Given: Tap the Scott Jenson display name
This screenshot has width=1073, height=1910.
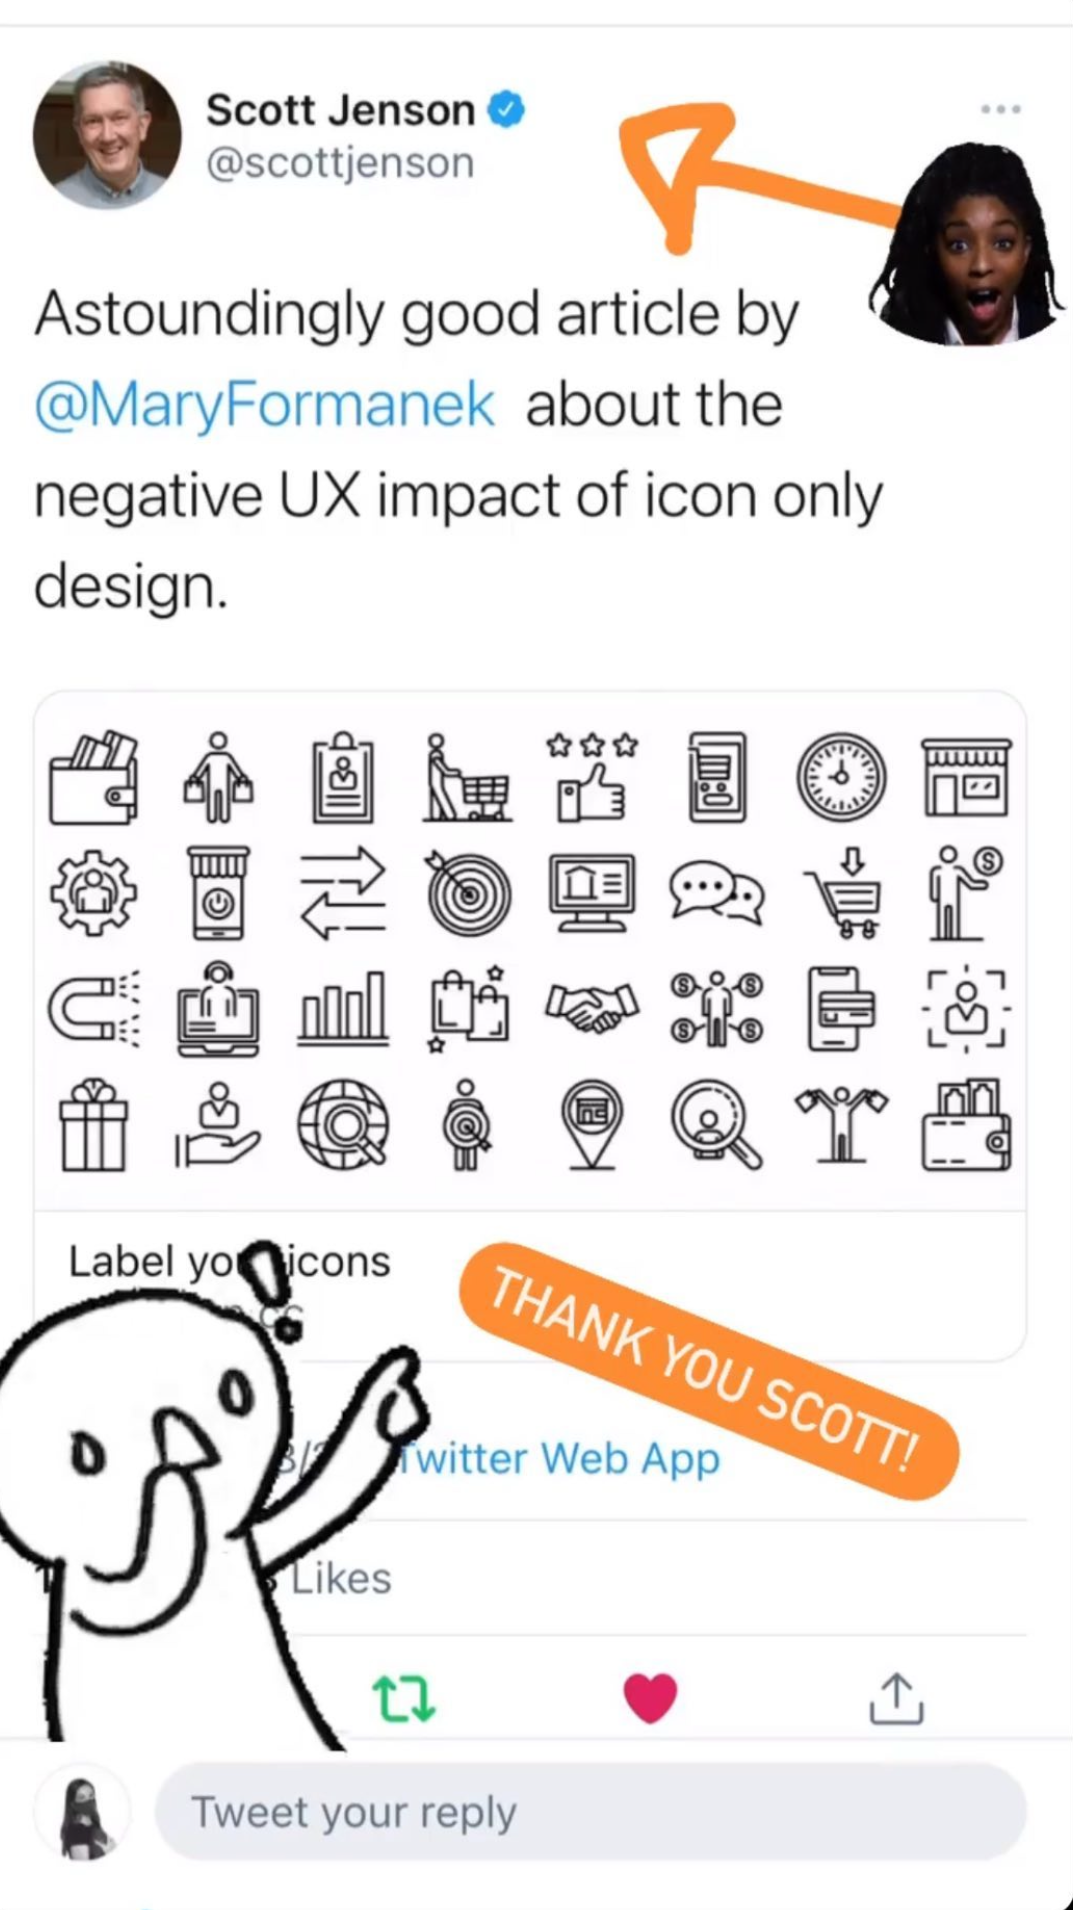Looking at the screenshot, I should (340, 110).
